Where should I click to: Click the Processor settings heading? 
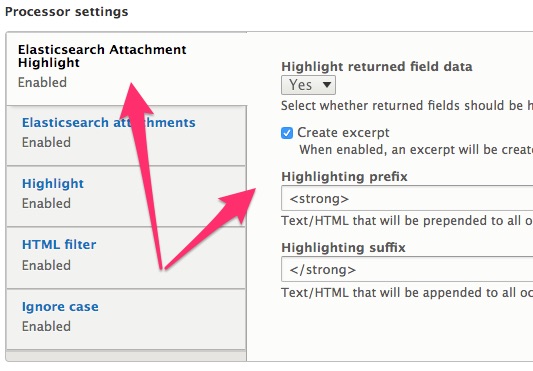click(x=67, y=12)
